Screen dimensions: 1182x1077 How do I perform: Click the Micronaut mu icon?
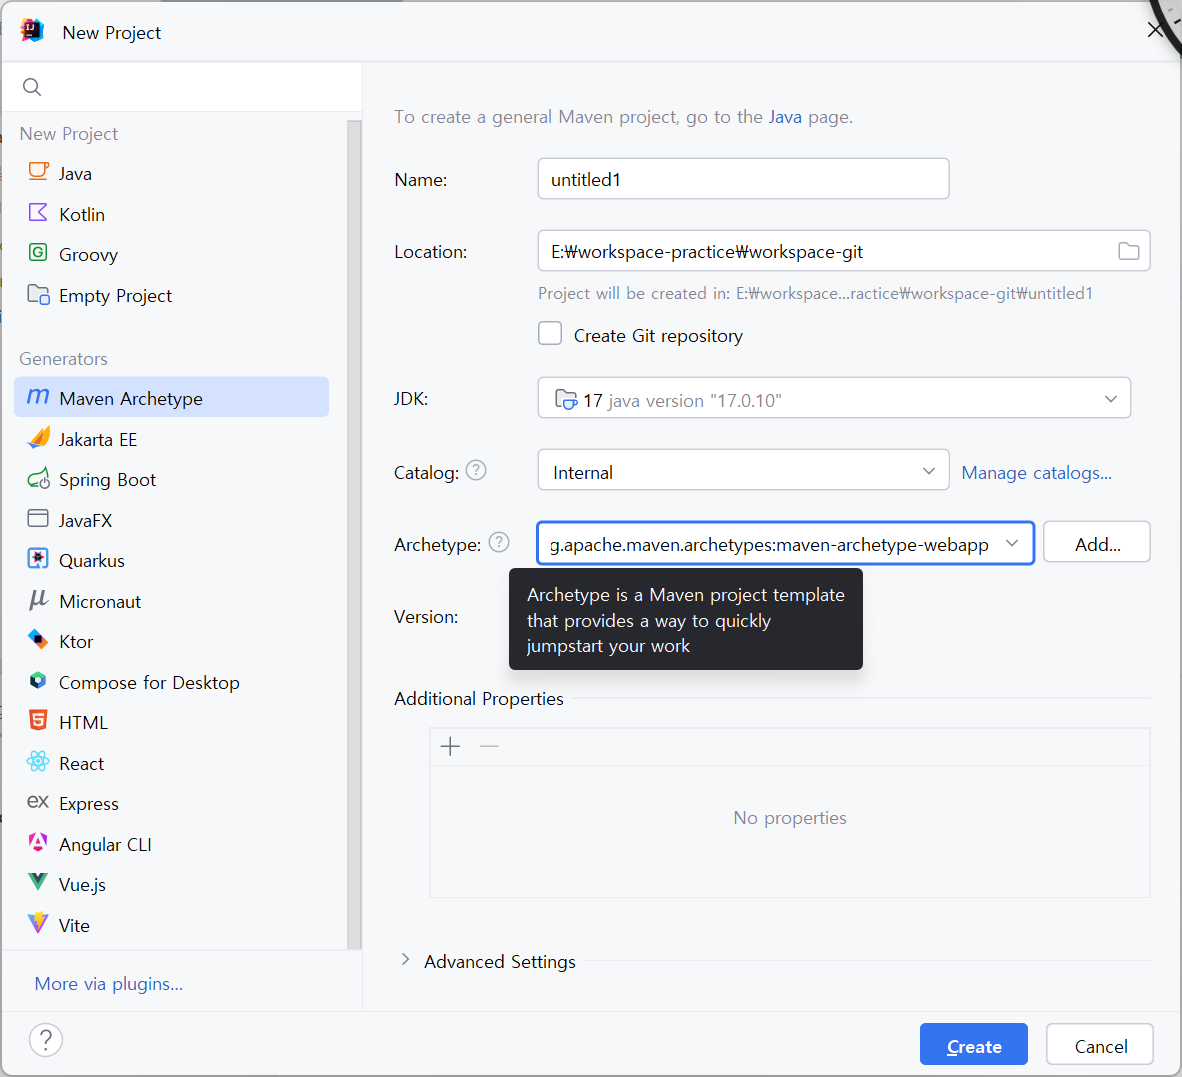coord(38,600)
